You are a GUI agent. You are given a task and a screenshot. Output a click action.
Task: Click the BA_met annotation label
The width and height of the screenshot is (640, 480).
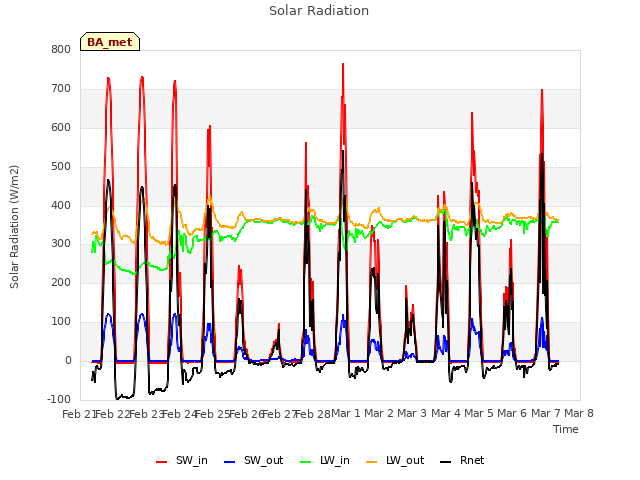click(110, 42)
